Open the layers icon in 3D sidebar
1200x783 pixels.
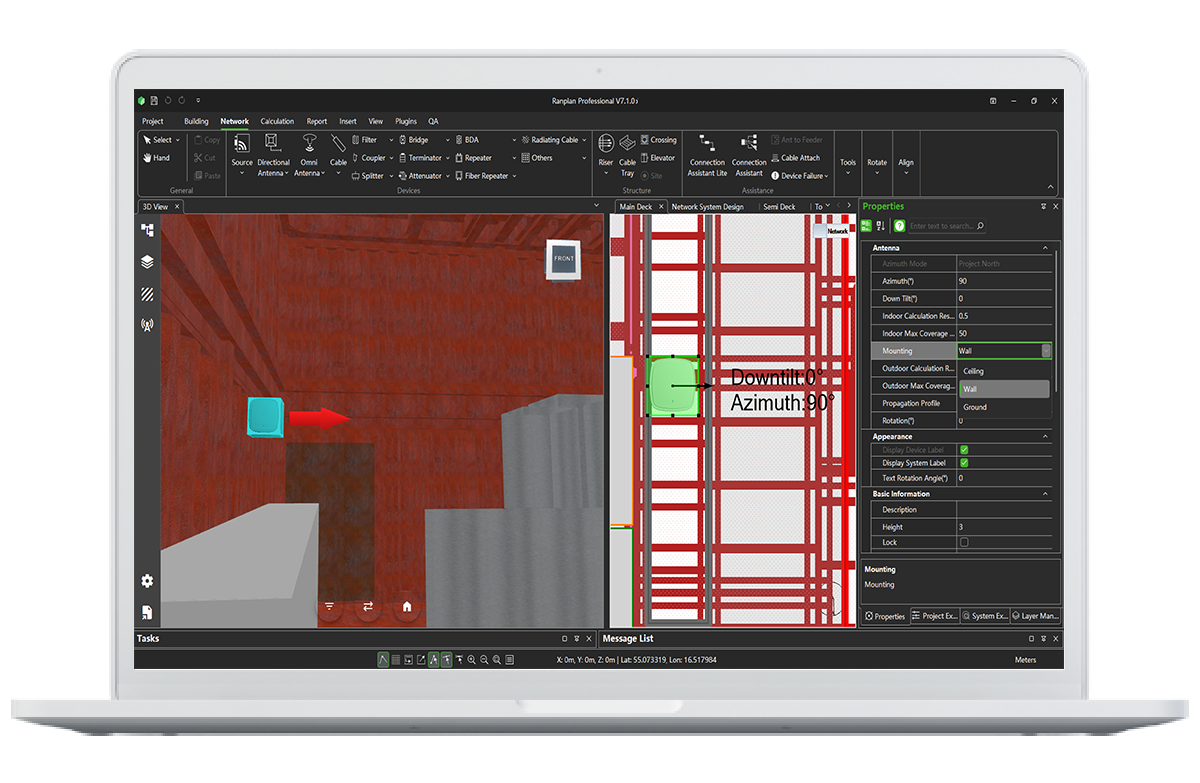click(147, 262)
